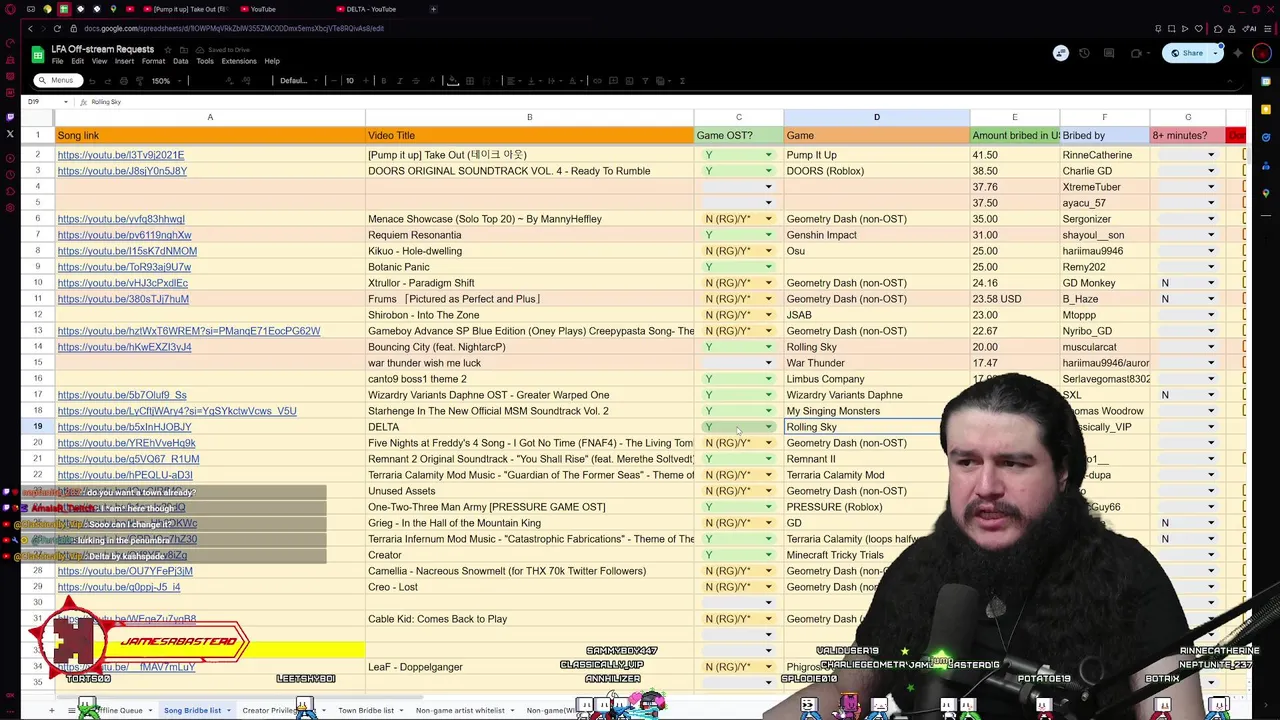Select column D header
This screenshot has height=720, width=1280.
pyautogui.click(x=877, y=117)
